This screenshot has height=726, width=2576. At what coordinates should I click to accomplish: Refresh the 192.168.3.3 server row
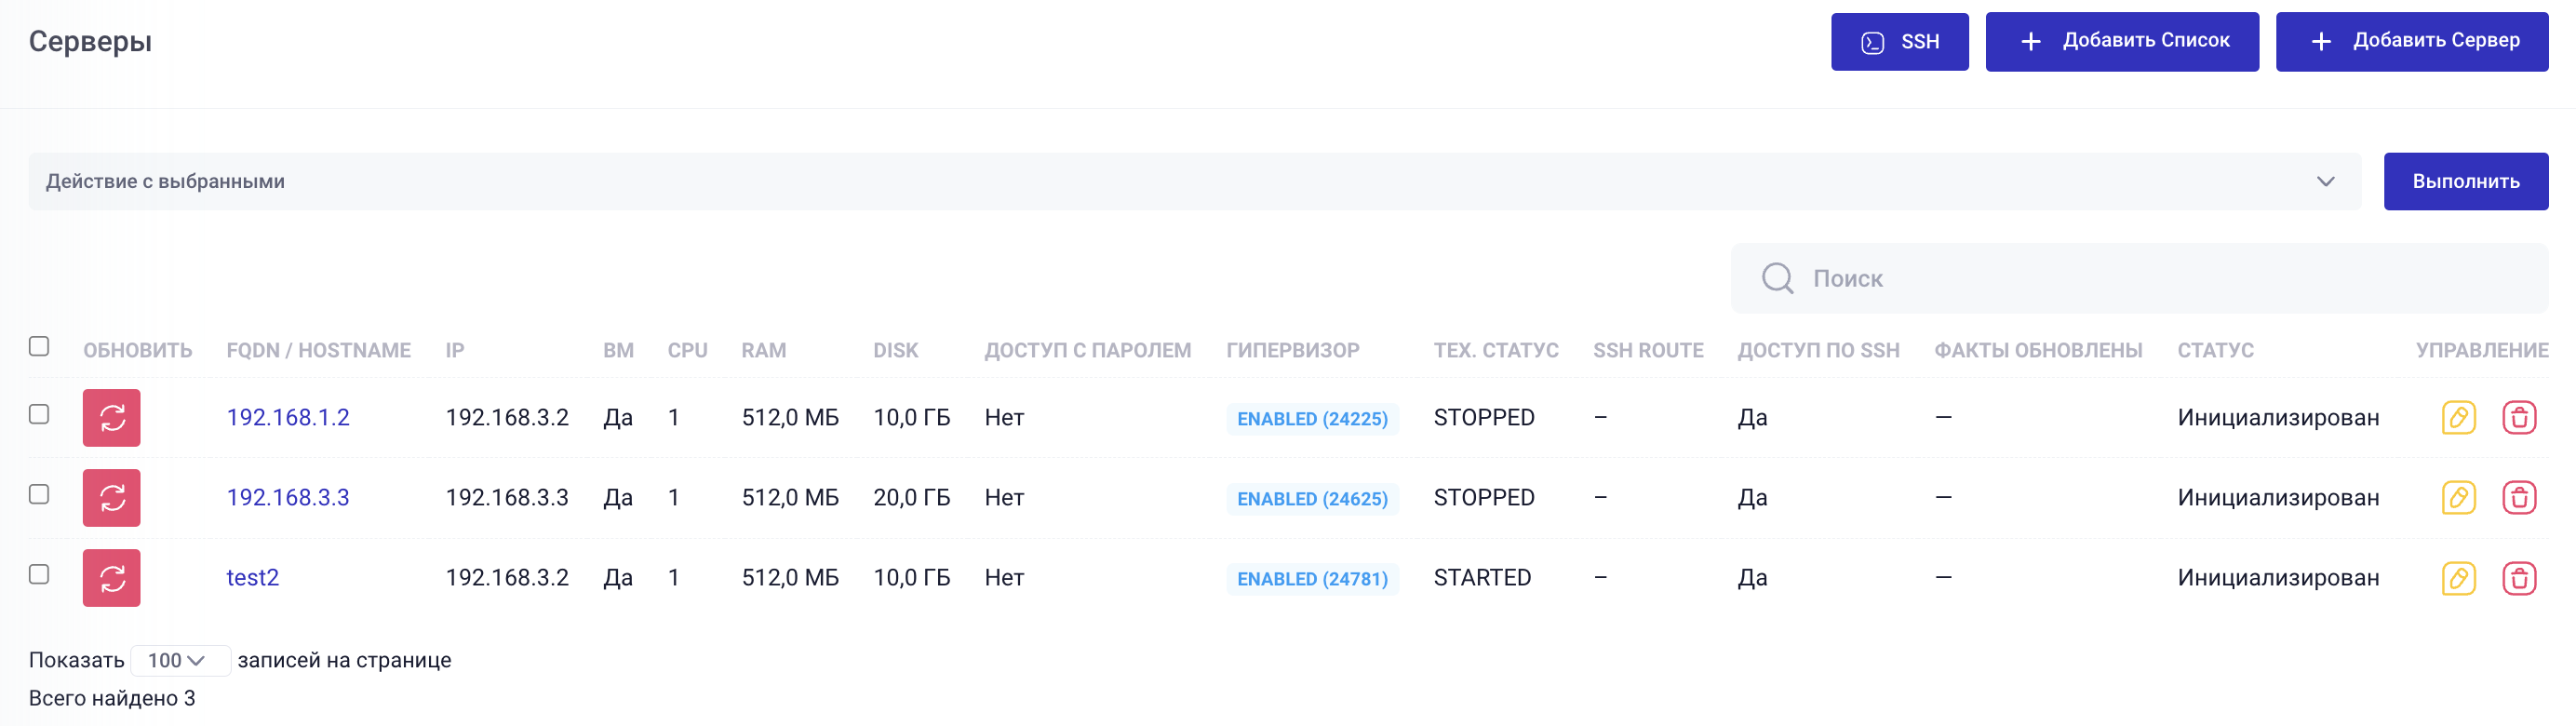coord(111,497)
